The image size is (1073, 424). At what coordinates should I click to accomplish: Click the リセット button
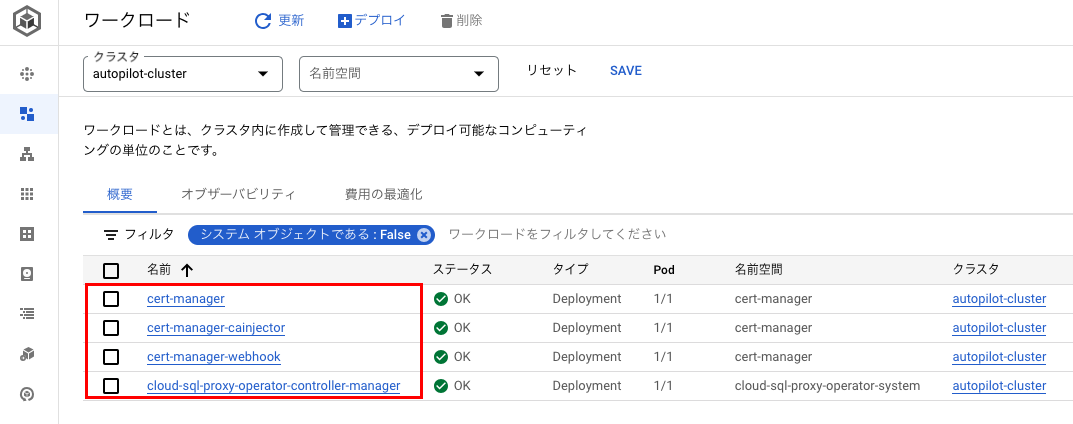pyautogui.click(x=552, y=70)
